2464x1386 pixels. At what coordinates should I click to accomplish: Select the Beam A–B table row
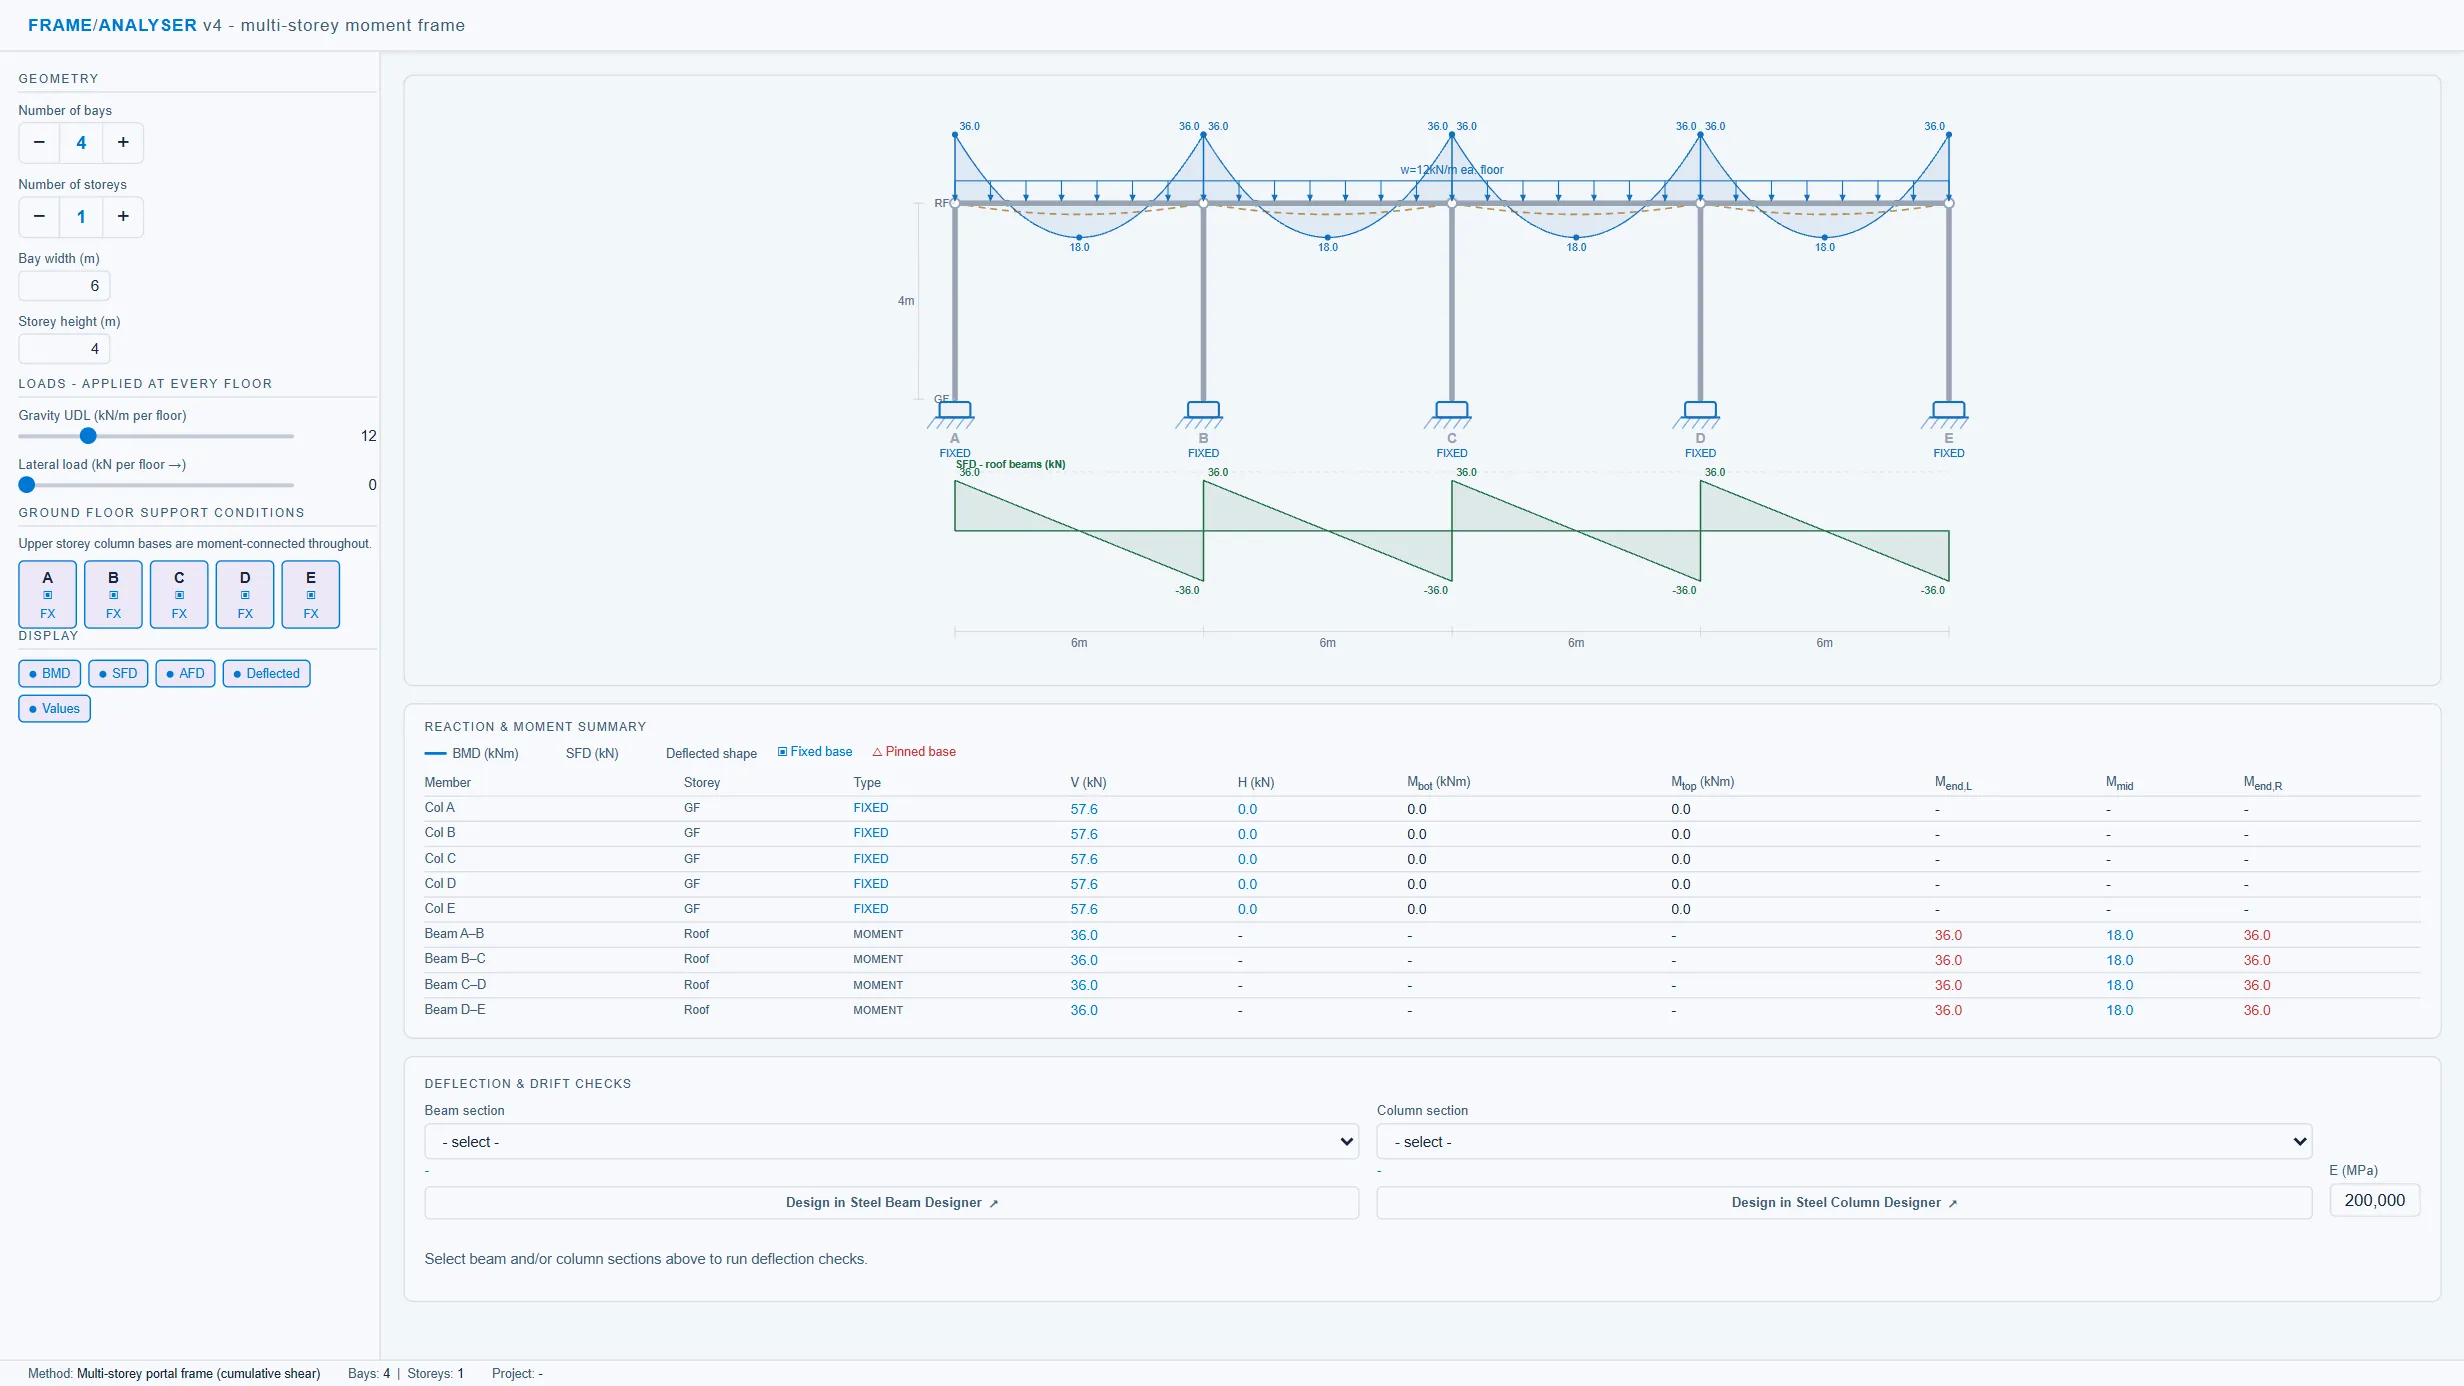coord(1422,934)
